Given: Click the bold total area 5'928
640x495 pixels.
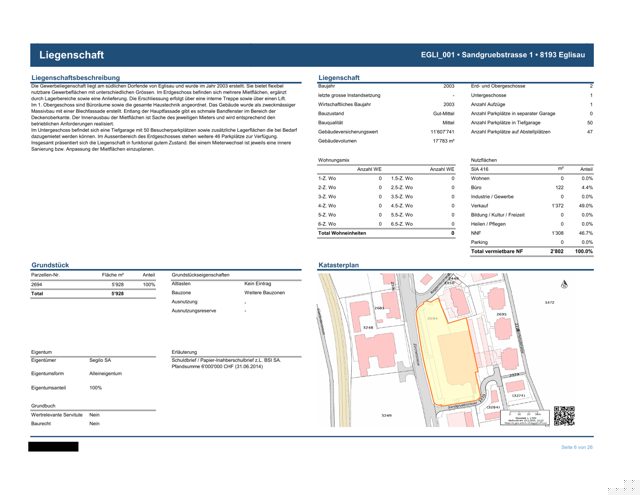Looking at the screenshot, I should click(117, 293).
